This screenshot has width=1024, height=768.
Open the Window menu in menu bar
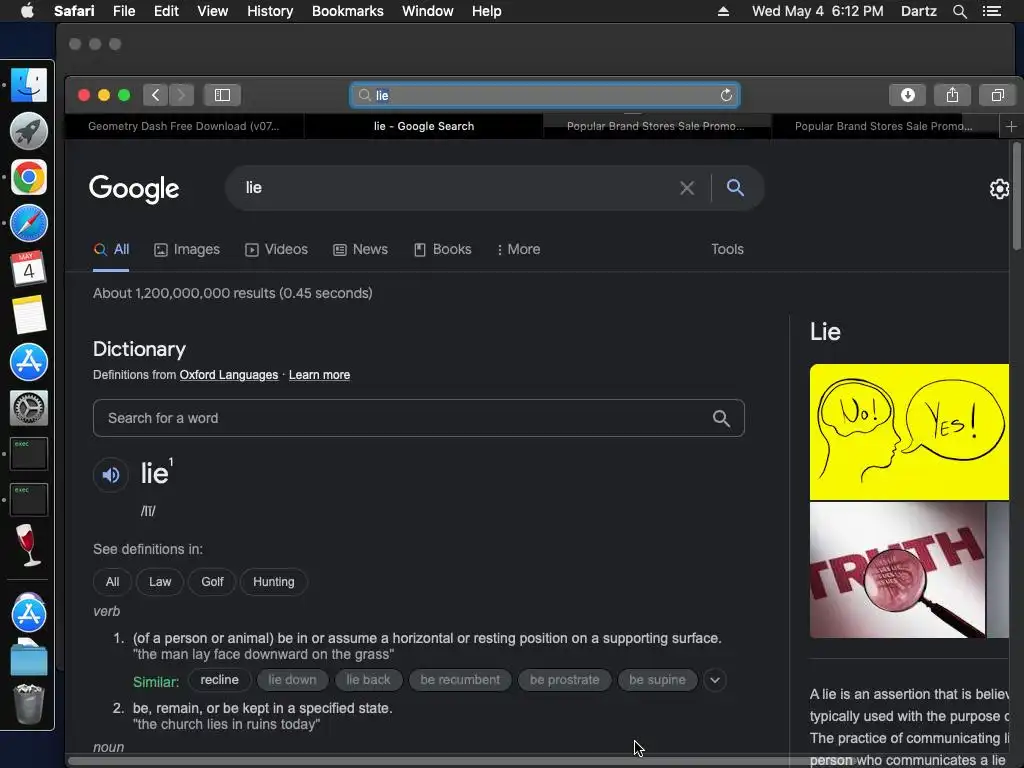click(427, 11)
